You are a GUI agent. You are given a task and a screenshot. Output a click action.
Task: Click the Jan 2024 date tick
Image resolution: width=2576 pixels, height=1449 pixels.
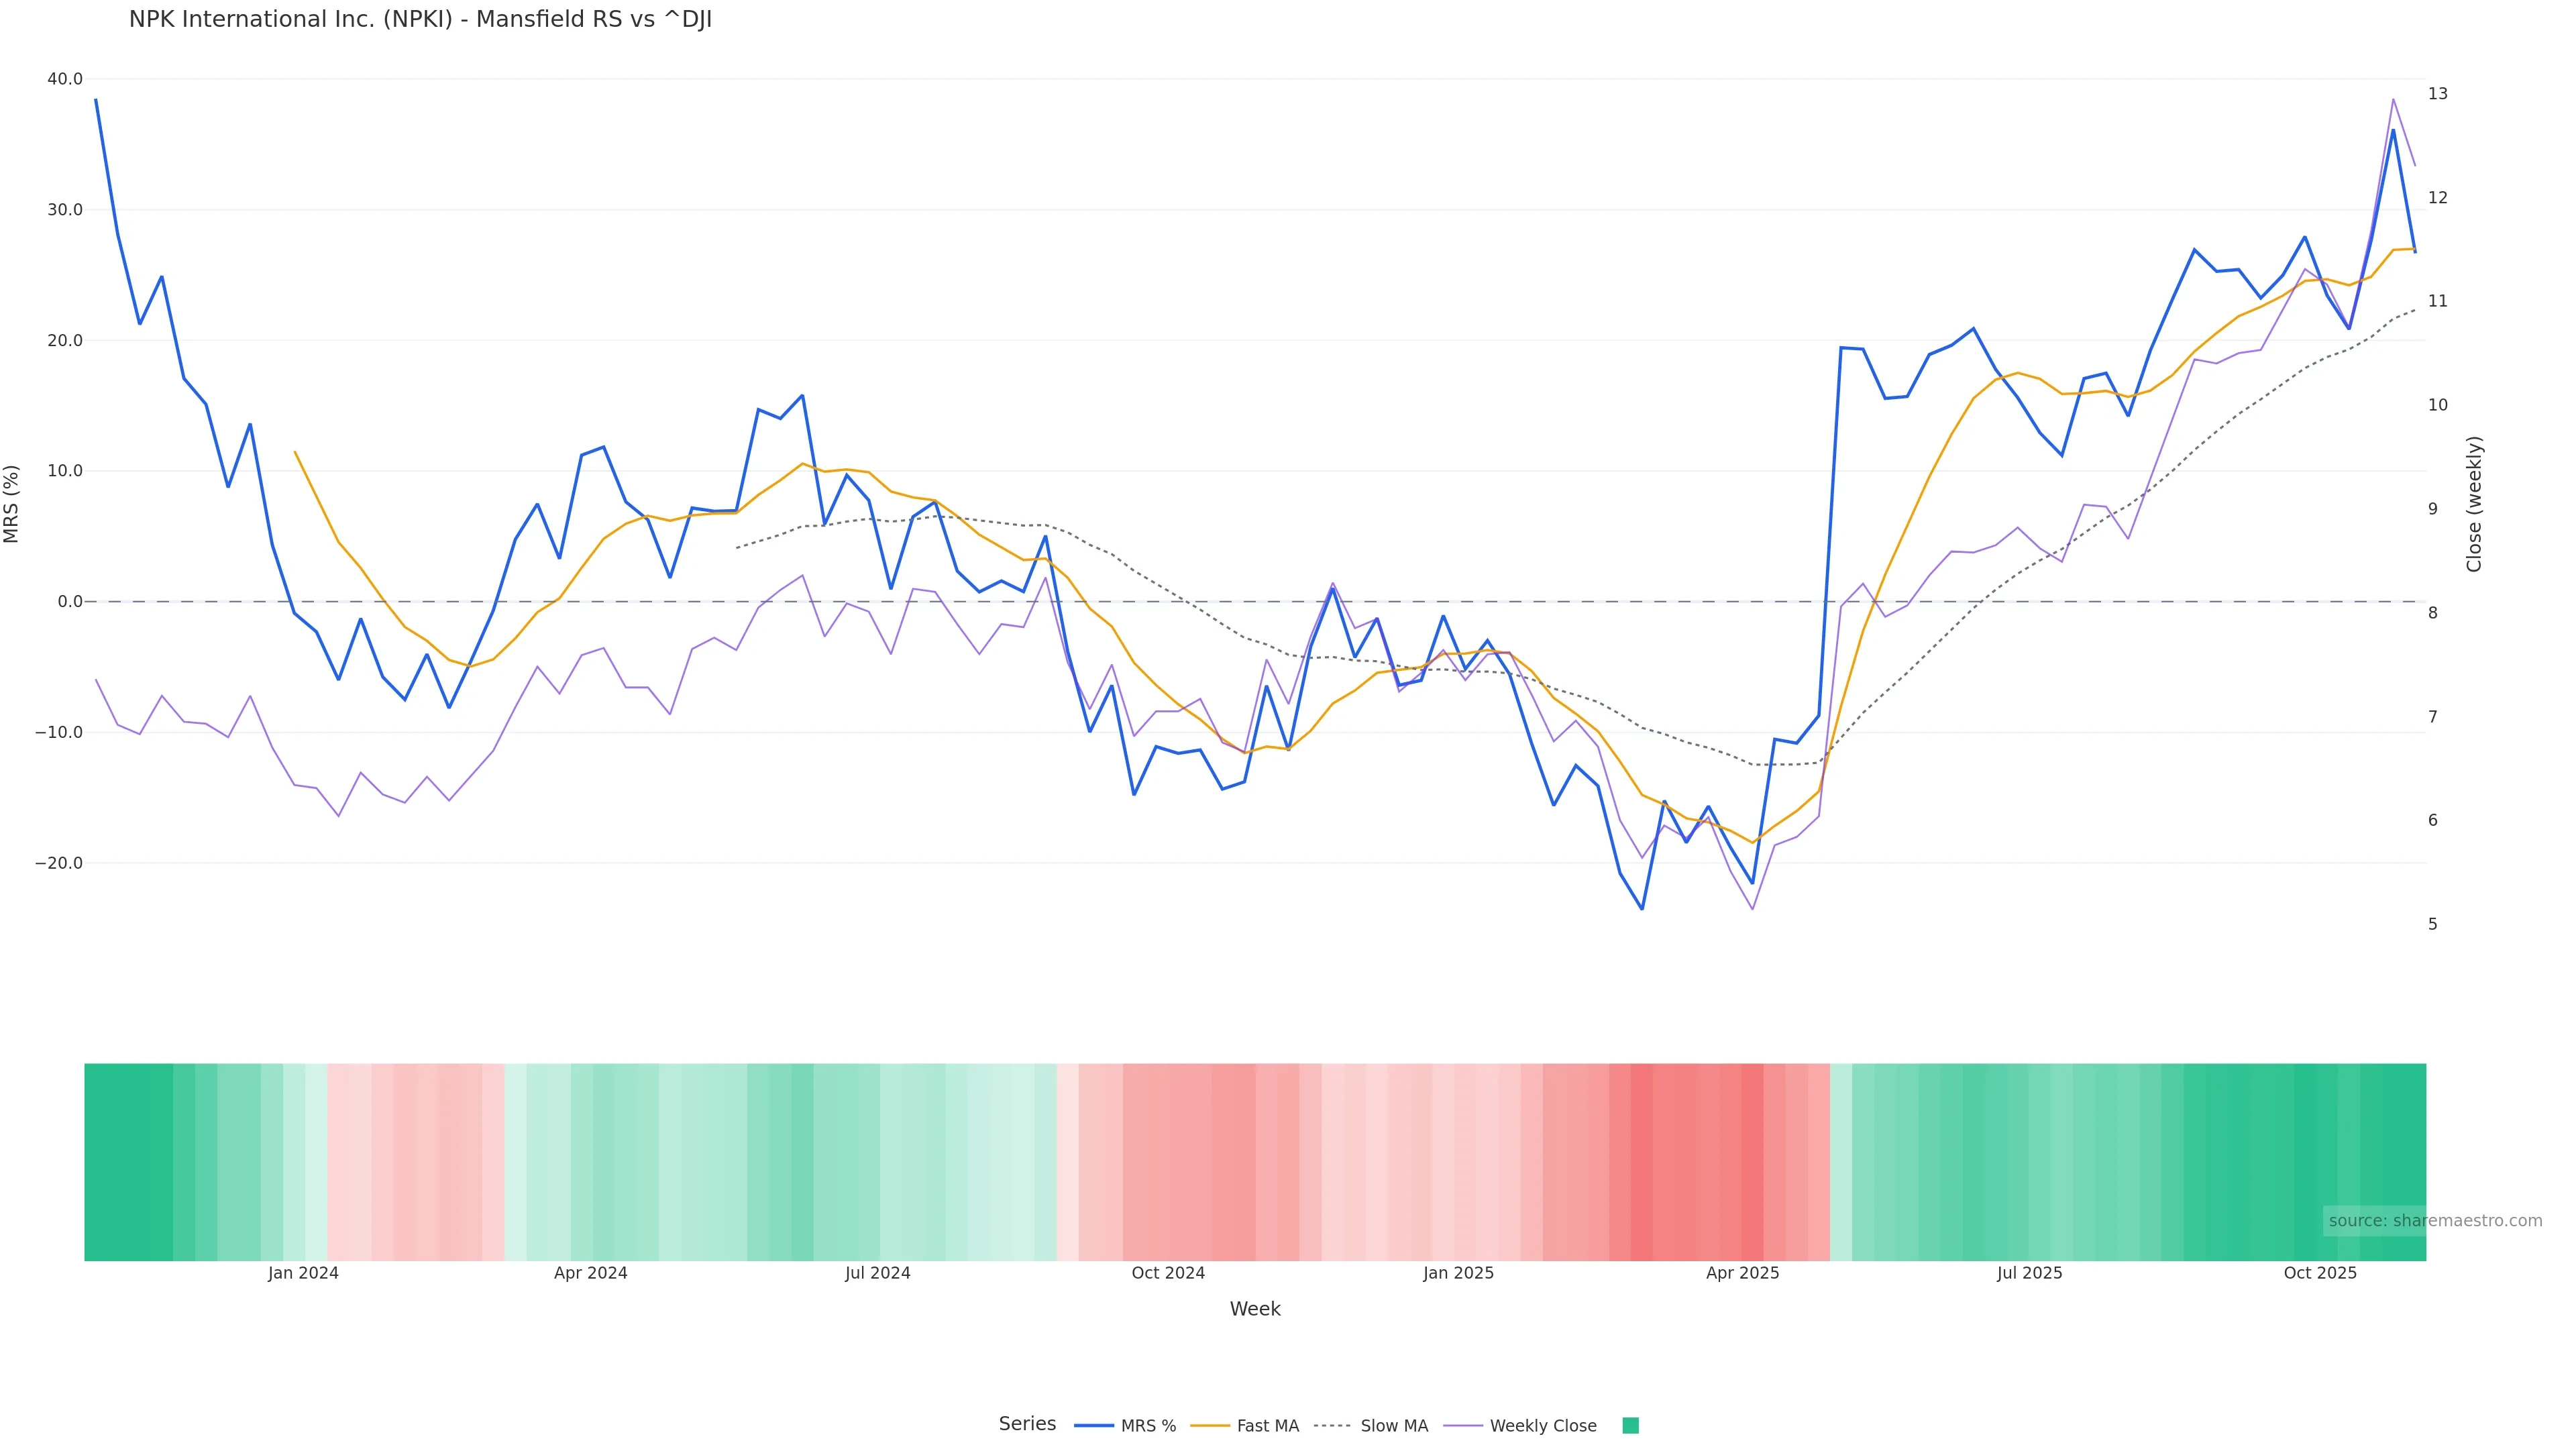(x=303, y=1273)
